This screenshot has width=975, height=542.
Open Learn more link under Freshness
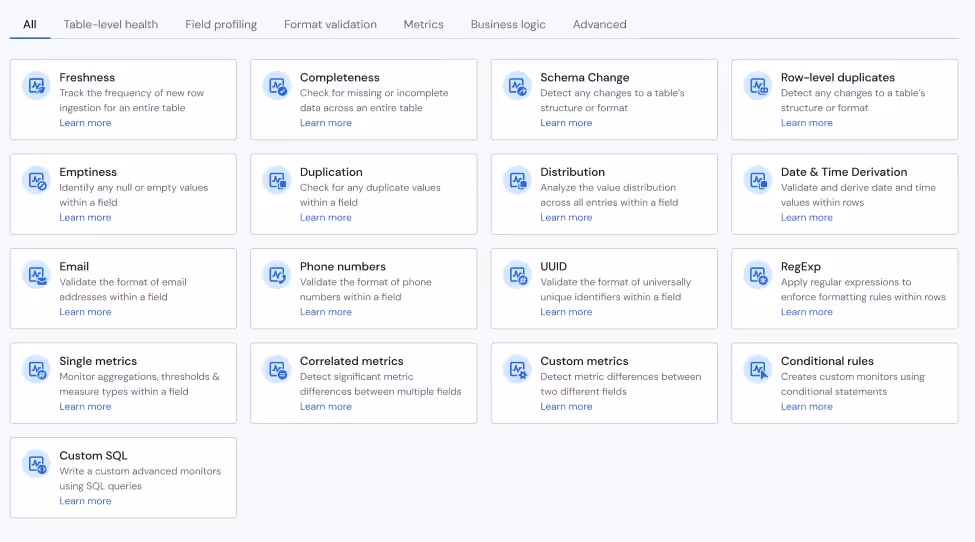tap(85, 122)
